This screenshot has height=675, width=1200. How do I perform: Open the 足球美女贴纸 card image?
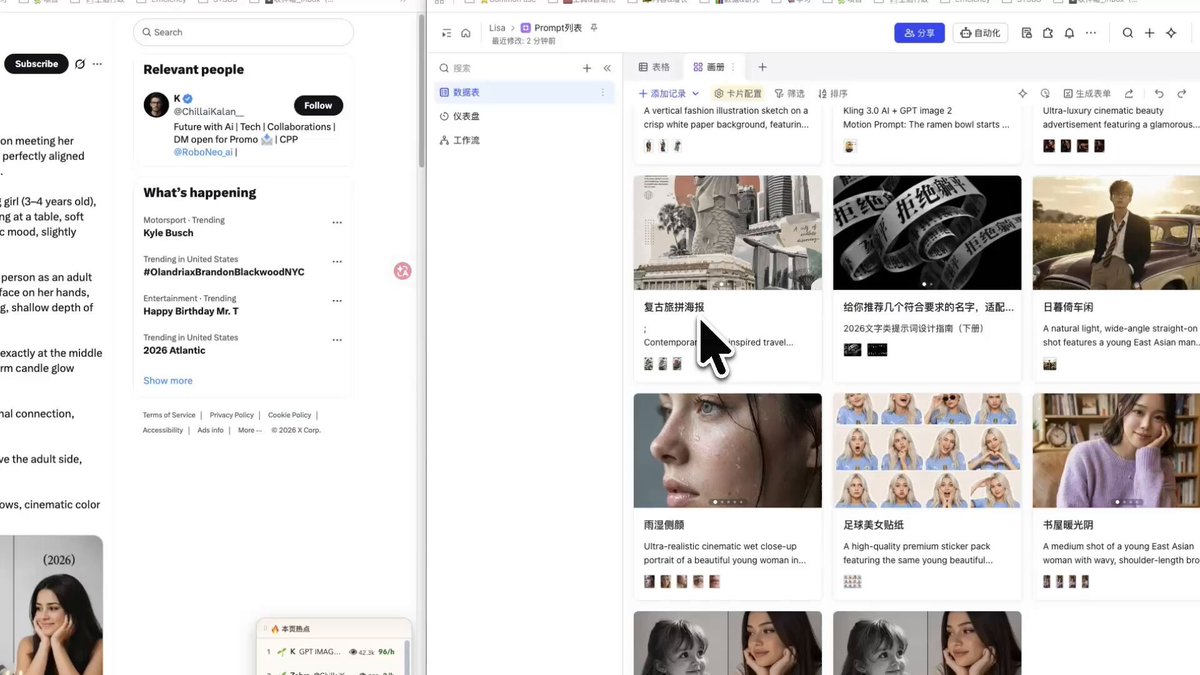[x=927, y=450]
